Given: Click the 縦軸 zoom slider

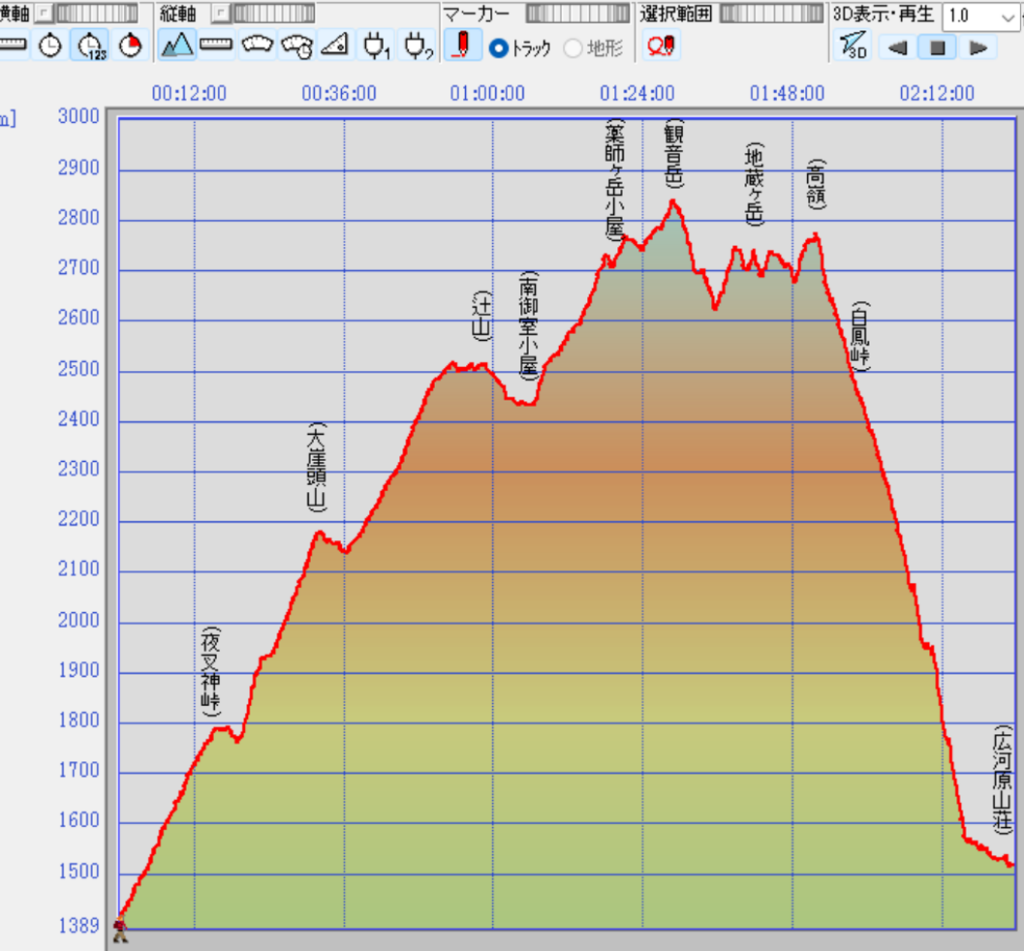Looking at the screenshot, I should tap(274, 12).
